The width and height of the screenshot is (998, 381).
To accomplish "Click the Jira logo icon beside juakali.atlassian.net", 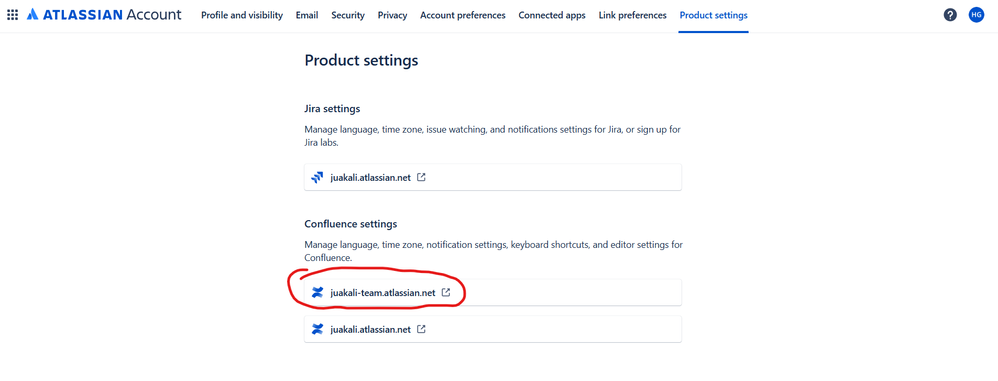I will coord(317,177).
